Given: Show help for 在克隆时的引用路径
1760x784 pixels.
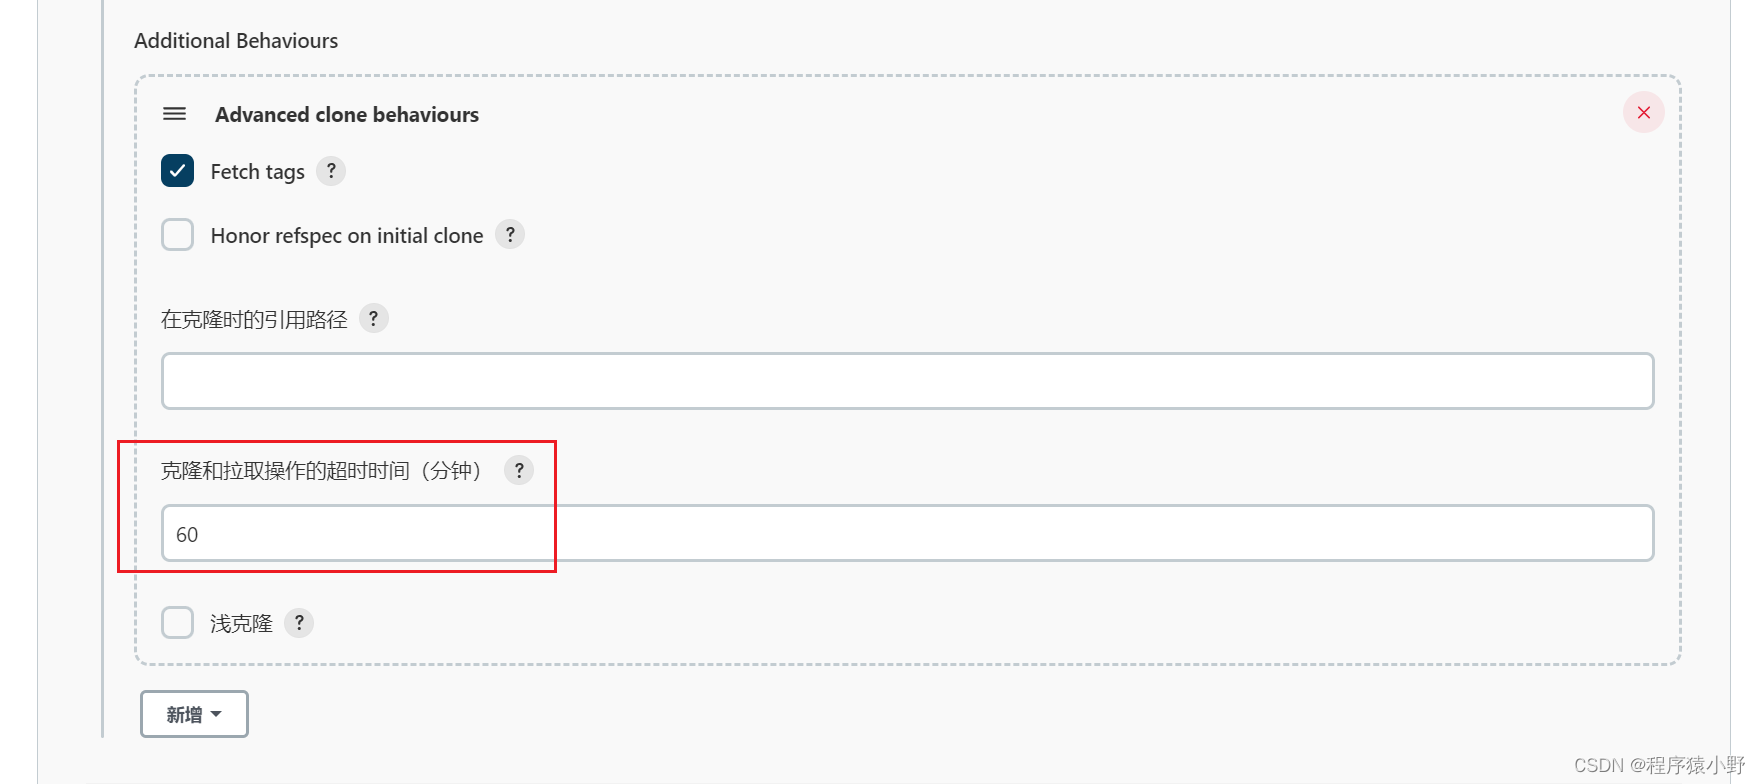Looking at the screenshot, I should [373, 319].
